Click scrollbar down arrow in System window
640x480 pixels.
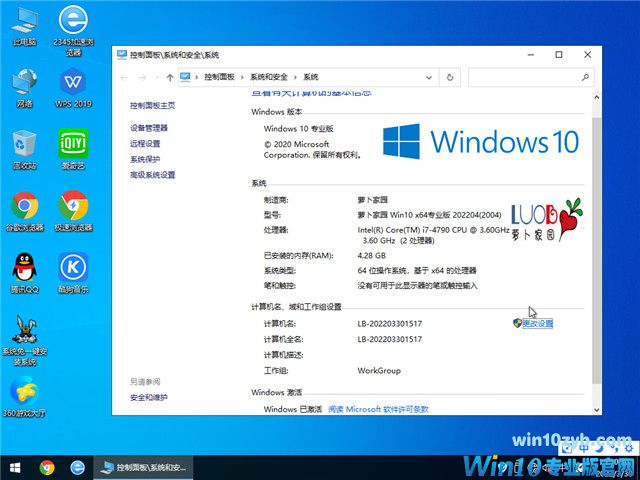click(596, 409)
